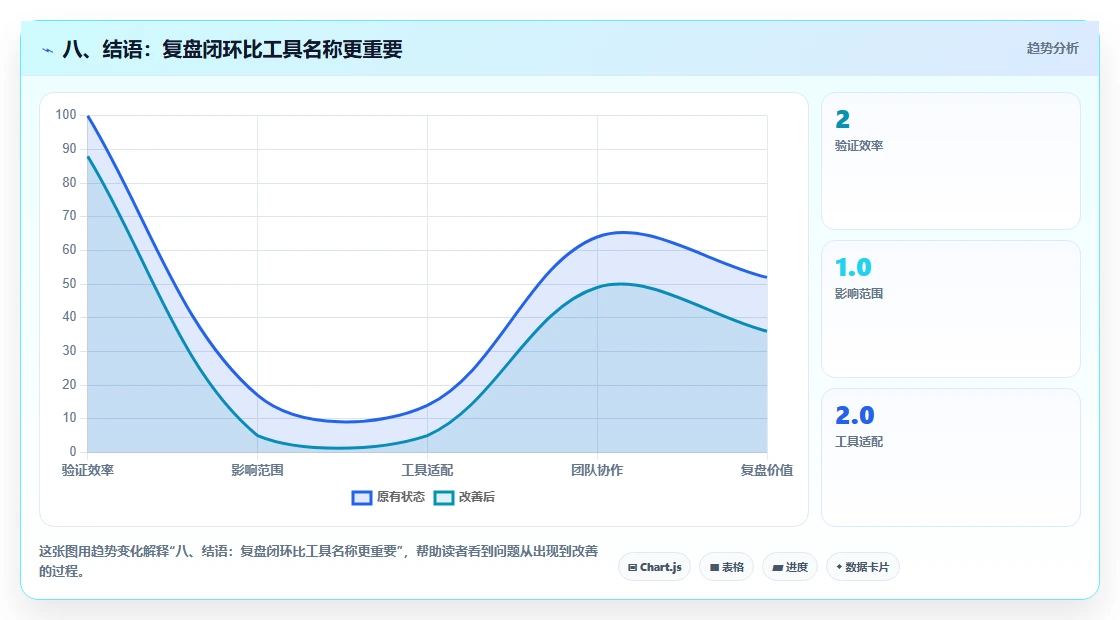1120x620 pixels.
Task: Click the square icon in the 表格 tag
Action: (714, 568)
